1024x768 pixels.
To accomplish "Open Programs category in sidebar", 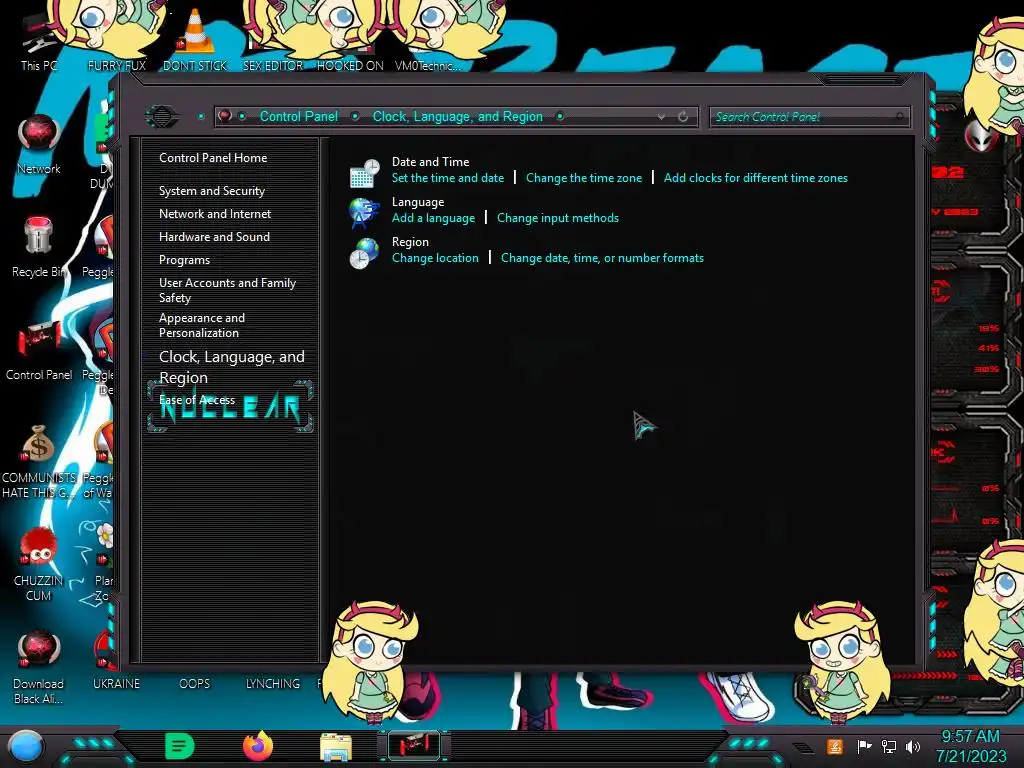I will tap(184, 260).
